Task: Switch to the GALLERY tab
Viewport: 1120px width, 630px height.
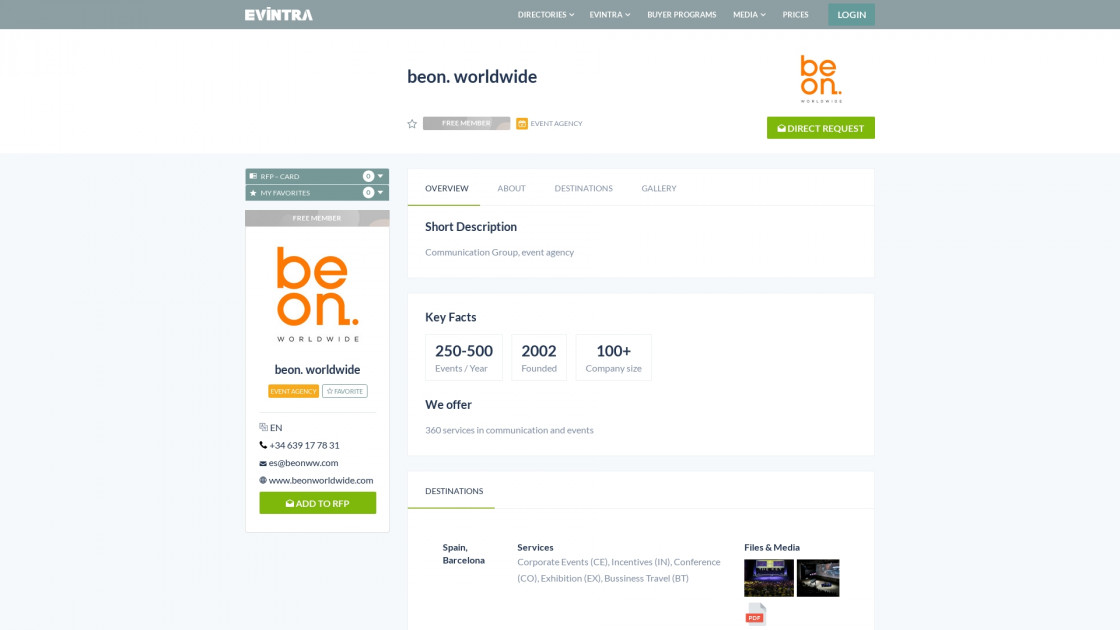Action: tap(659, 188)
